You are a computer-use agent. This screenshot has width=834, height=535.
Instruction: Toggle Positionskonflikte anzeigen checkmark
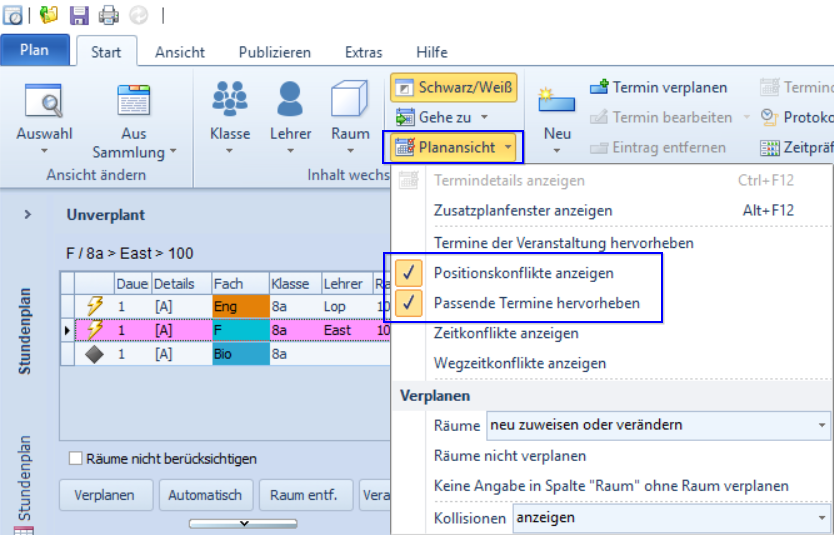click(408, 273)
